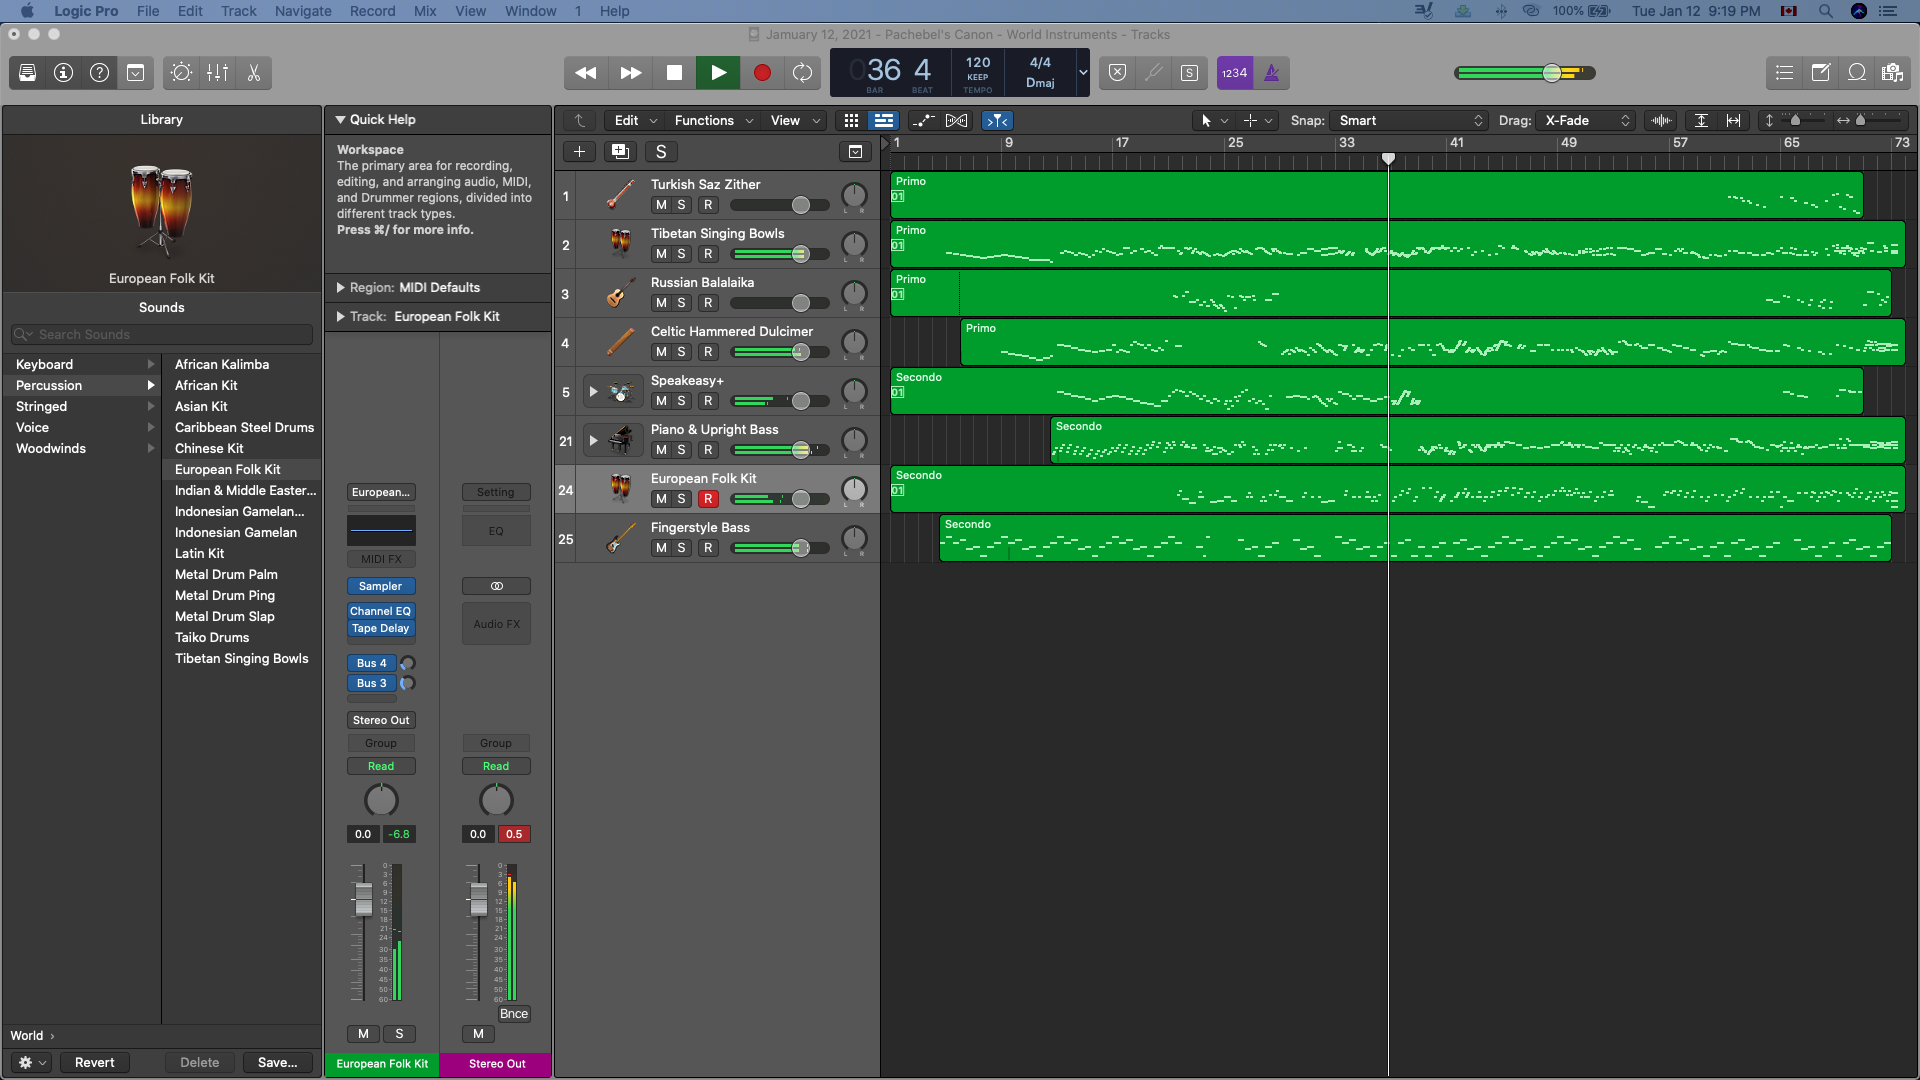Toggle Cycle mode button

pyautogui.click(x=802, y=73)
